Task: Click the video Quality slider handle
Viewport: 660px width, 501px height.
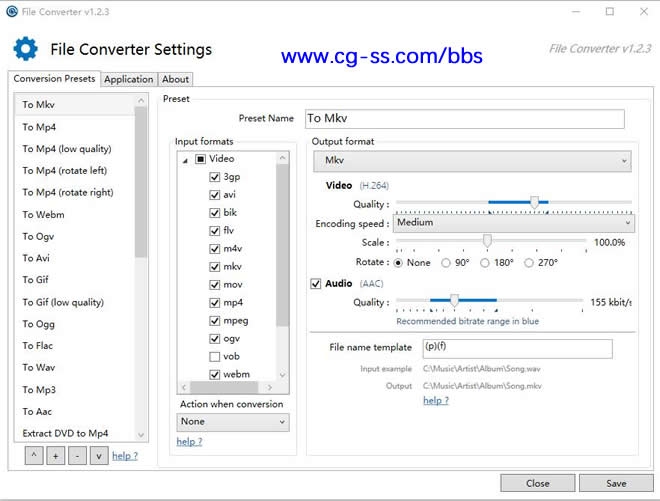Action: click(534, 203)
